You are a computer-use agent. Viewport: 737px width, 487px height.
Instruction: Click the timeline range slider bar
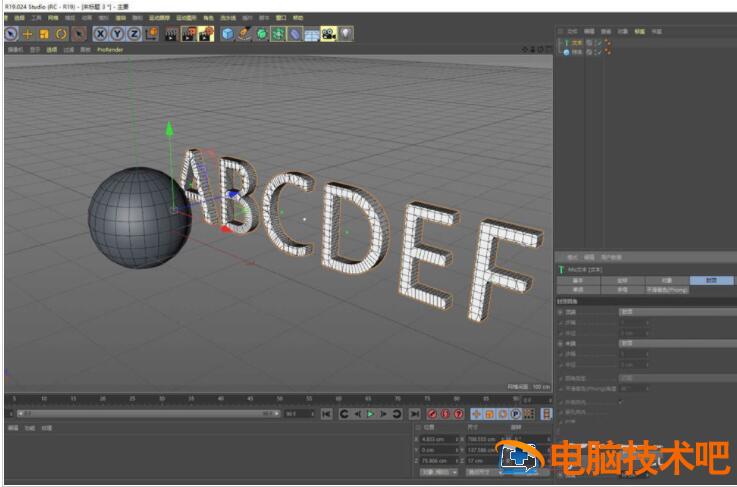point(149,414)
